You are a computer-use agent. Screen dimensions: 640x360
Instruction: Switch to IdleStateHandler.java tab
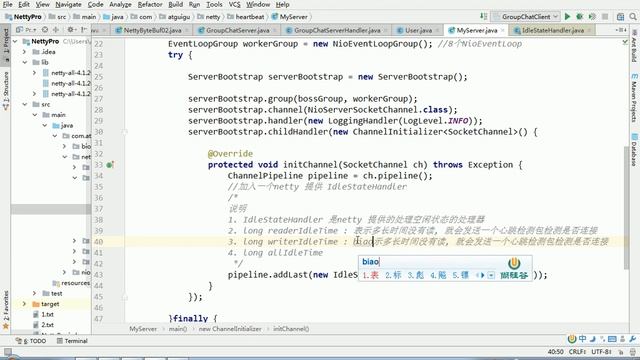[x=553, y=30]
